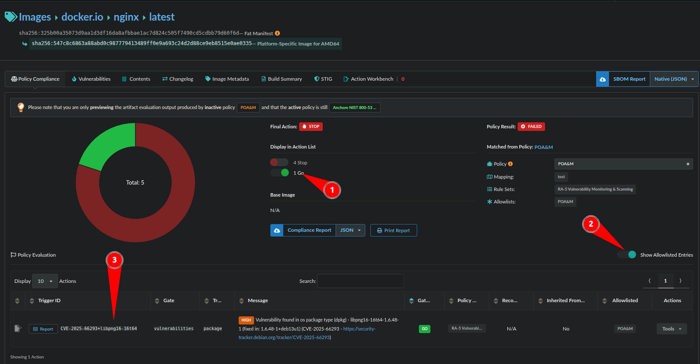Viewport: 700px width, 364px height.
Task: Expand the Tools dropdown in Actions column
Action: click(x=671, y=329)
